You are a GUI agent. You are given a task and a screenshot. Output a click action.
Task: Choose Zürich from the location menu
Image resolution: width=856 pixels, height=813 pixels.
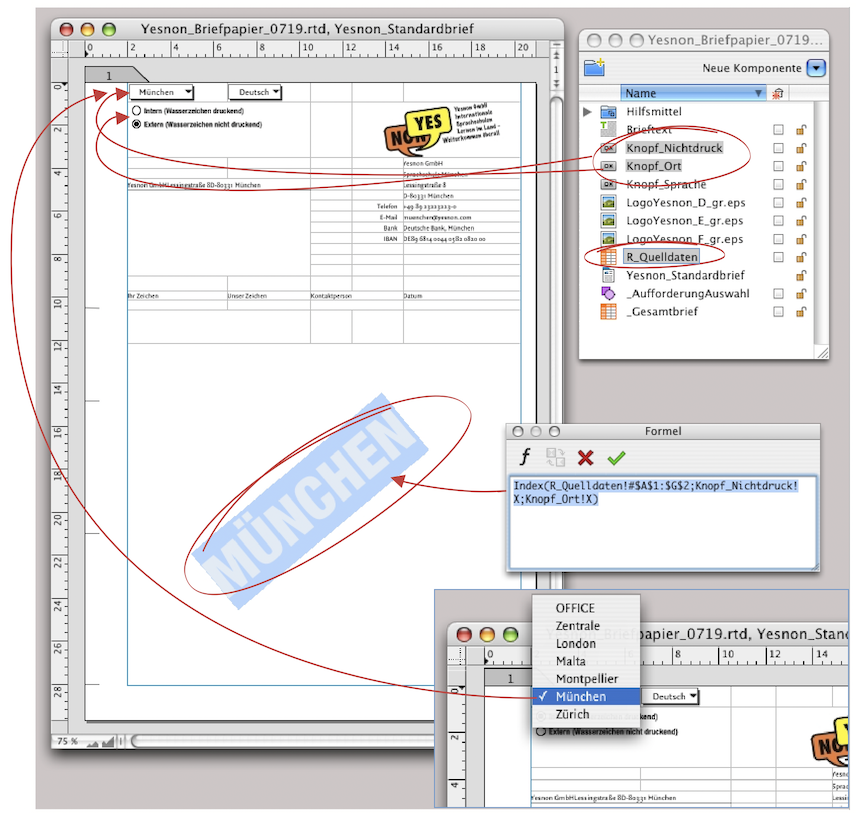pyautogui.click(x=572, y=714)
